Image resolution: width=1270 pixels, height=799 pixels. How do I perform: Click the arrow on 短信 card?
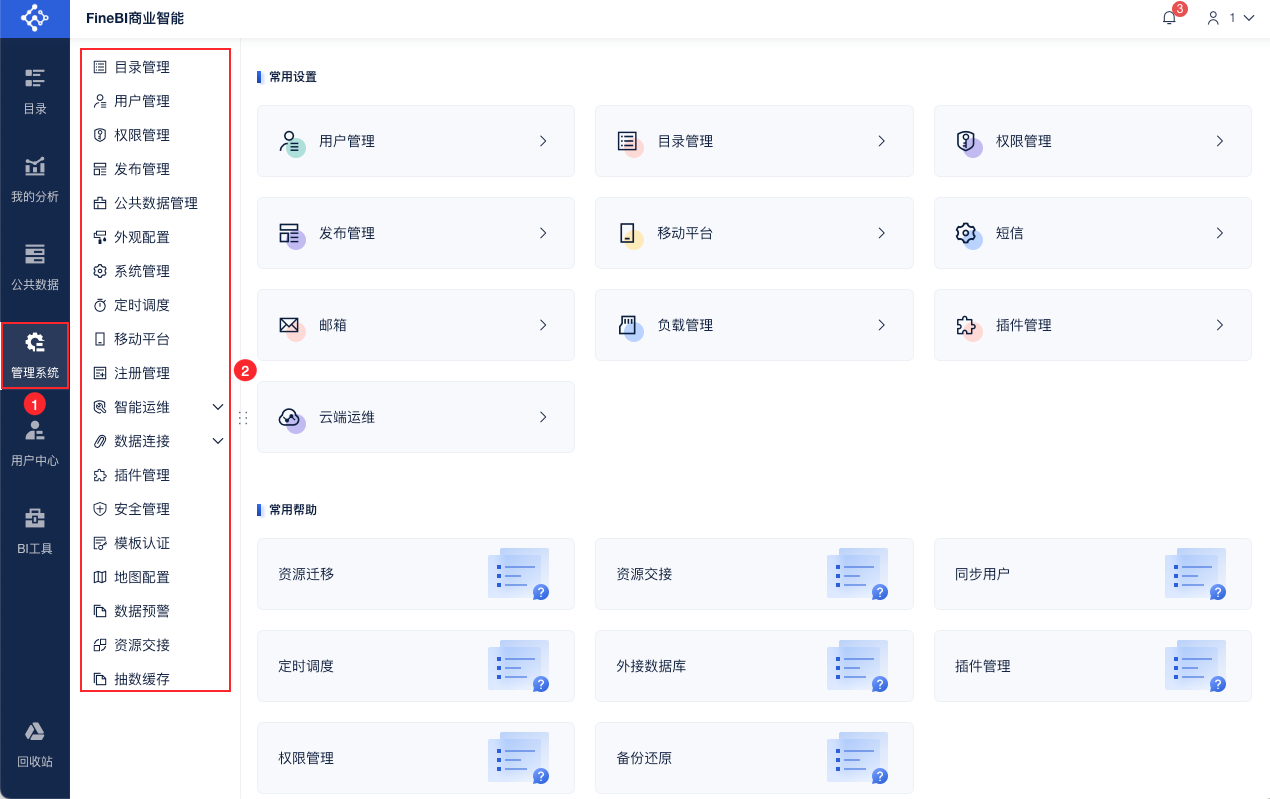pos(1220,233)
